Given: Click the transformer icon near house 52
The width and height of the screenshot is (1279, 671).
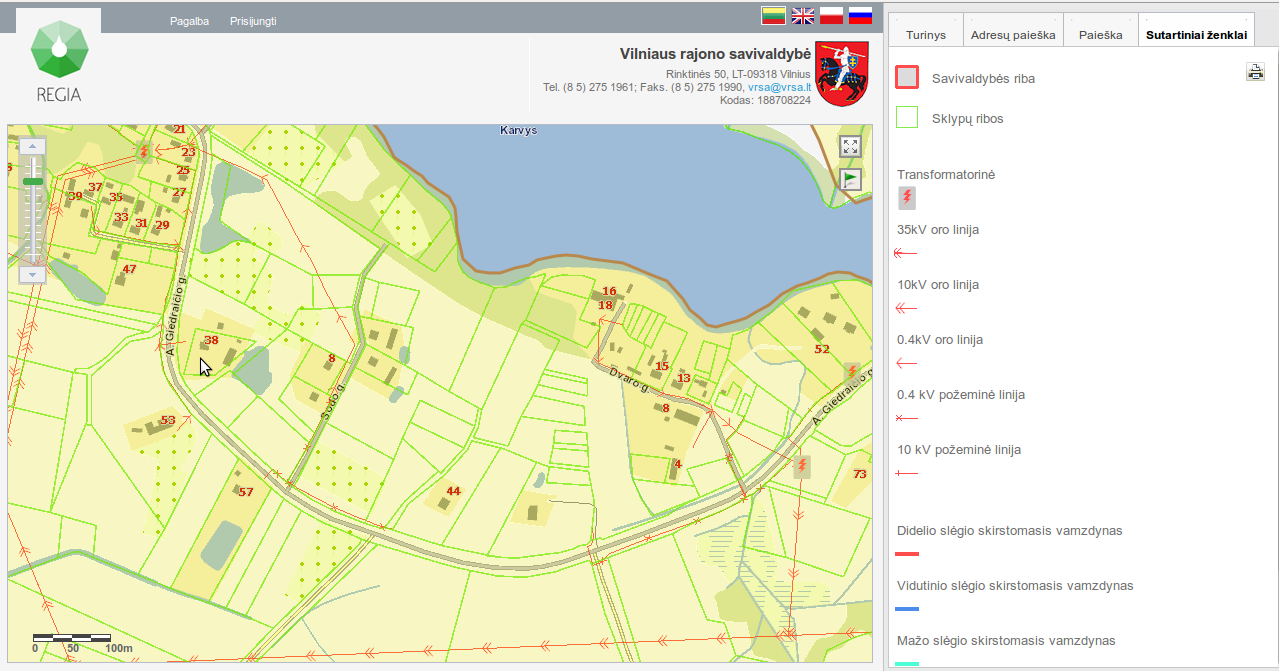Looking at the screenshot, I should 852,372.
